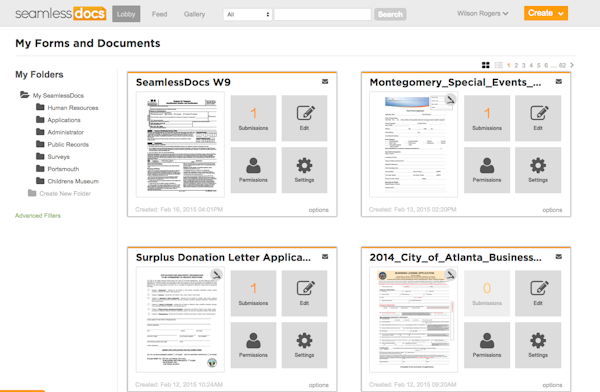Open Settings gear on 2014_City_of_Atlanta_Business card

click(x=538, y=345)
